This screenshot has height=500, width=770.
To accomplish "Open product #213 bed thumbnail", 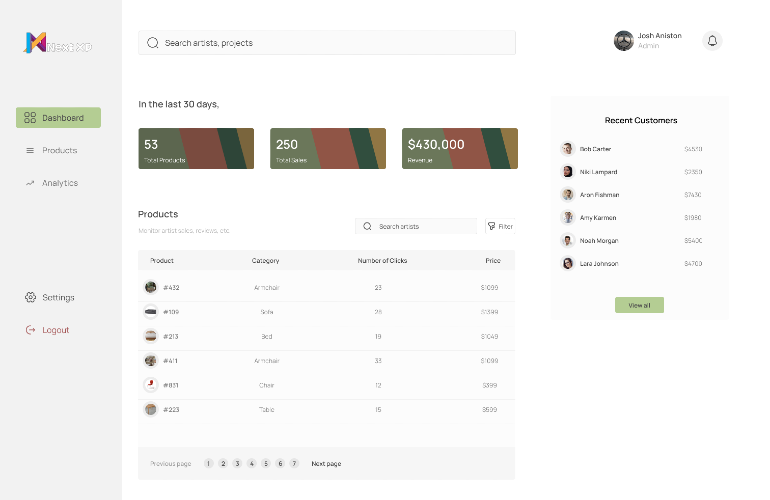I will pyautogui.click(x=151, y=336).
